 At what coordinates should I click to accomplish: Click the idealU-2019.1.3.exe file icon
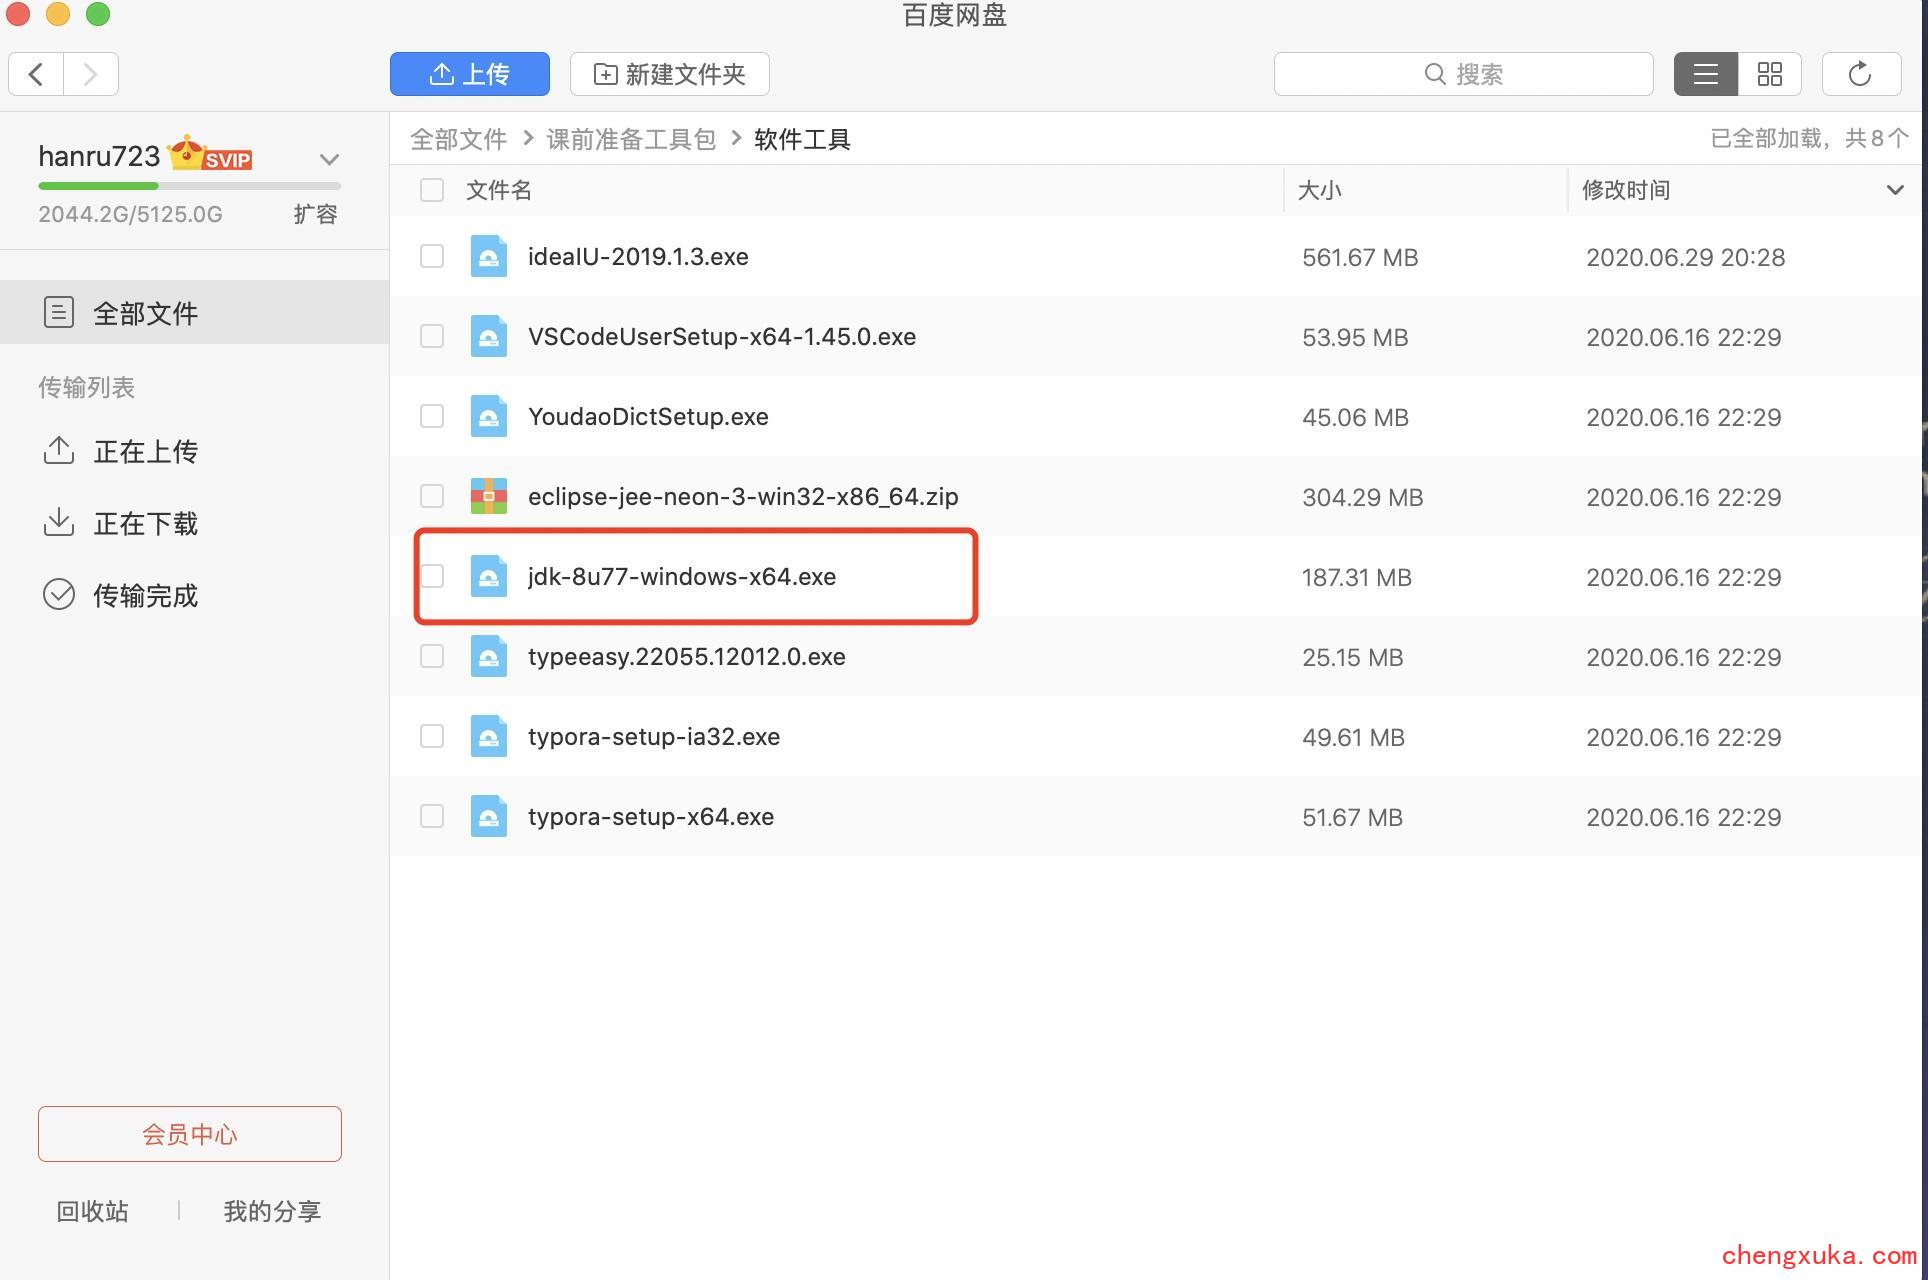pyautogui.click(x=489, y=256)
